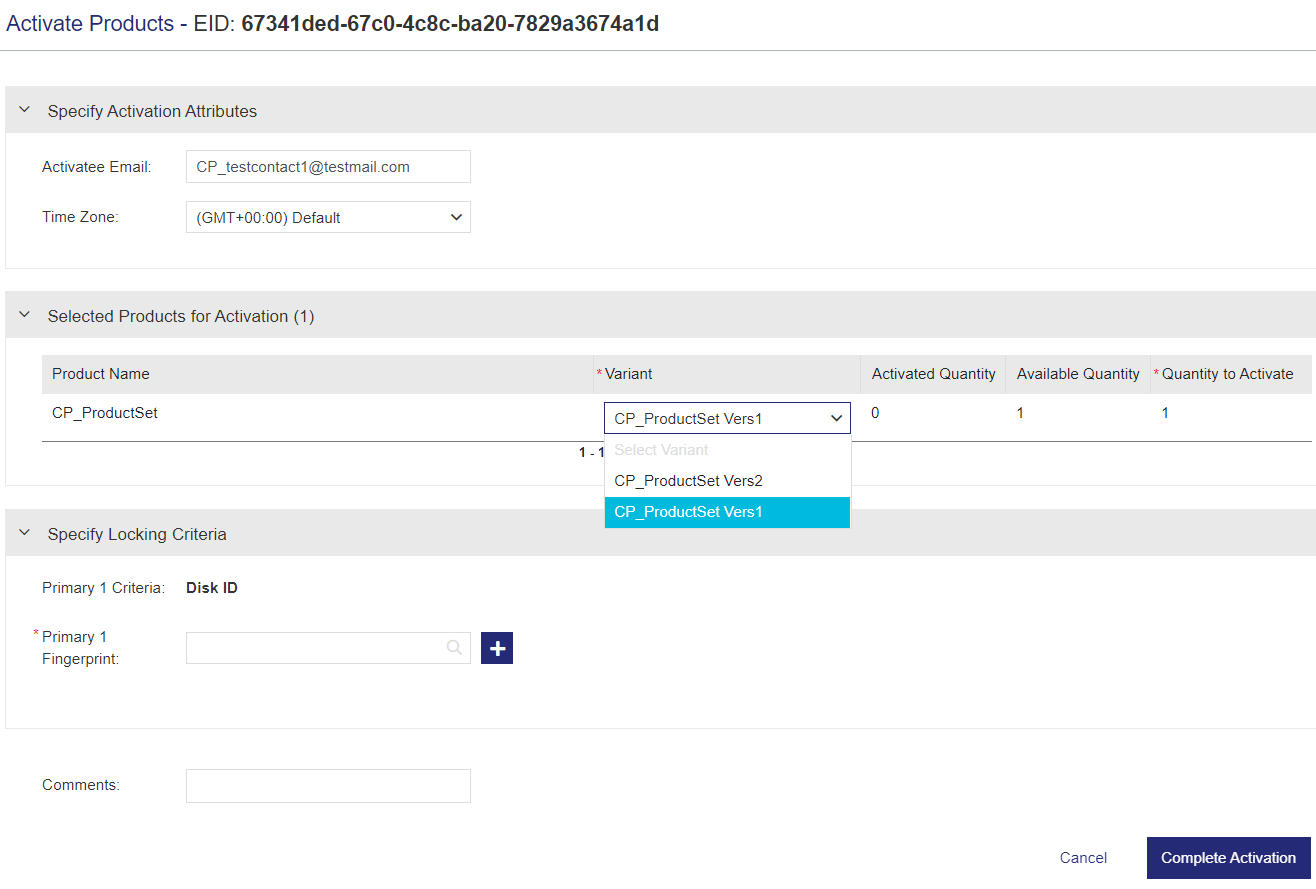The width and height of the screenshot is (1316, 889).
Task: Collapse the Selected Products for Activation section
Action: point(25,315)
